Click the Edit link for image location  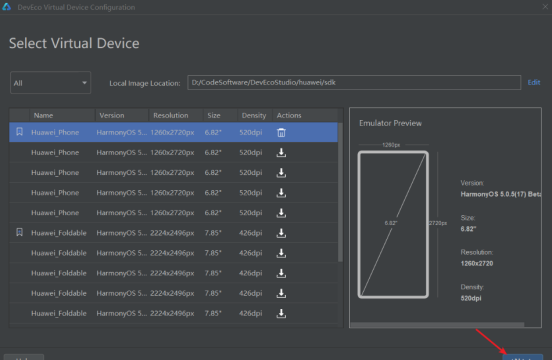pos(534,82)
